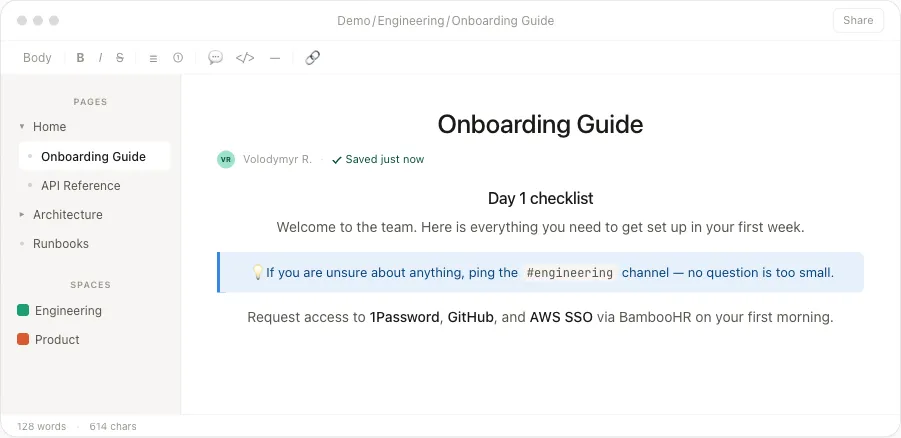This screenshot has width=901, height=438.
Task: Insert a horizontal divider line
Action: click(x=275, y=58)
